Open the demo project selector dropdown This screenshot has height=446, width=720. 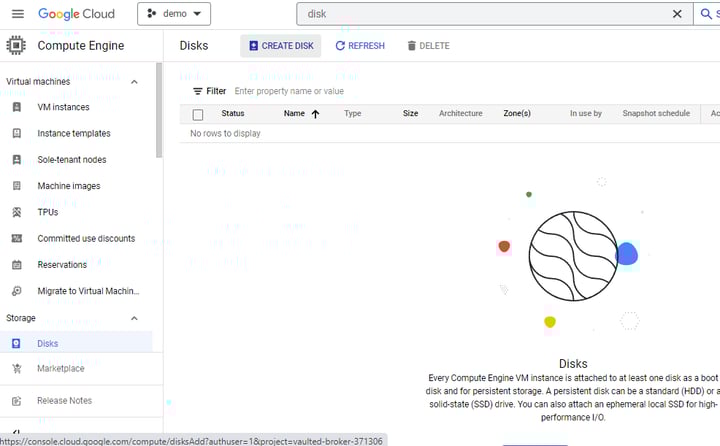click(174, 14)
